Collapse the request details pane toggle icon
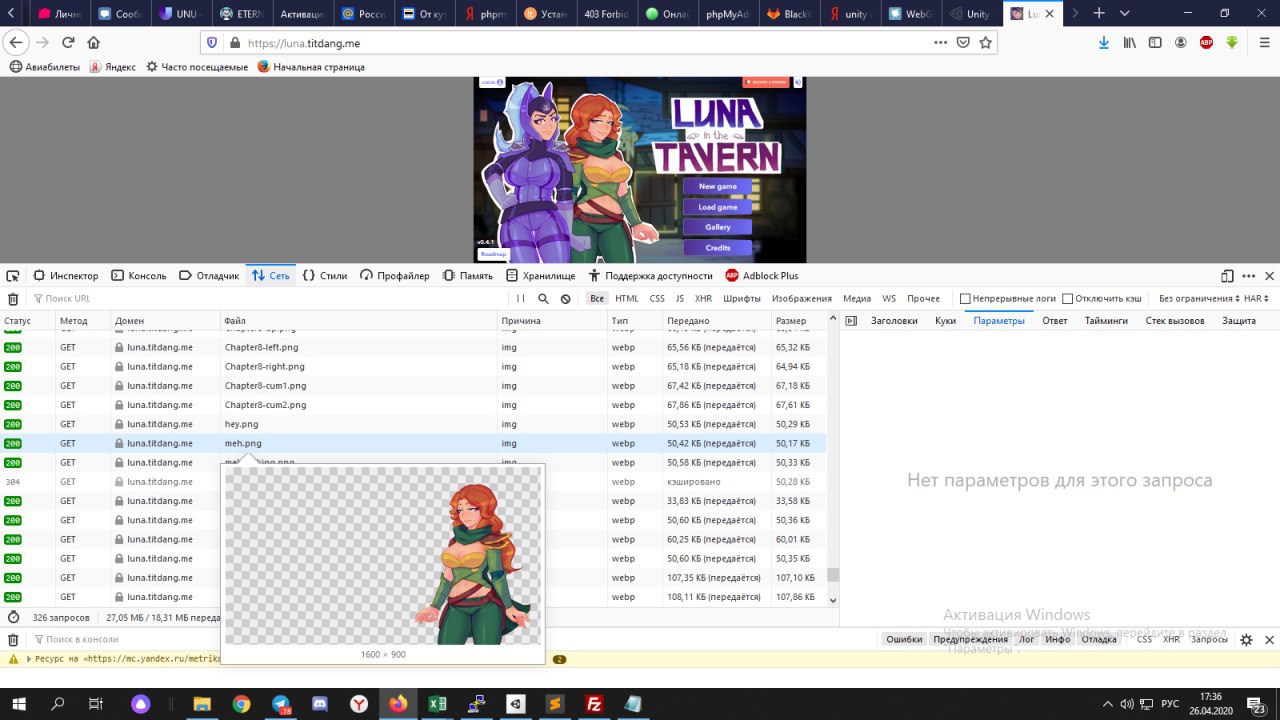Image resolution: width=1280 pixels, height=720 pixels. click(851, 321)
